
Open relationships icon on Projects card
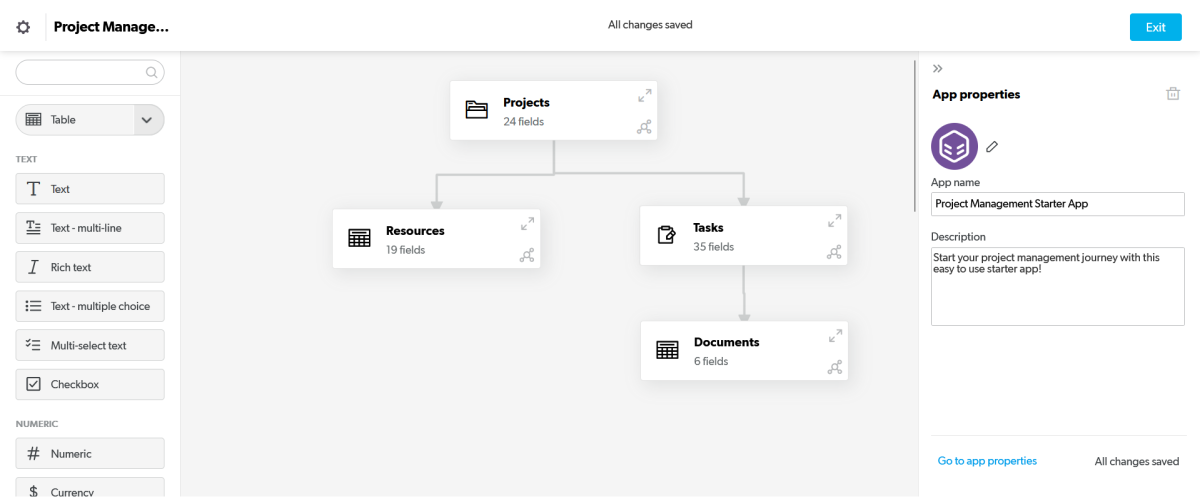[x=645, y=127]
